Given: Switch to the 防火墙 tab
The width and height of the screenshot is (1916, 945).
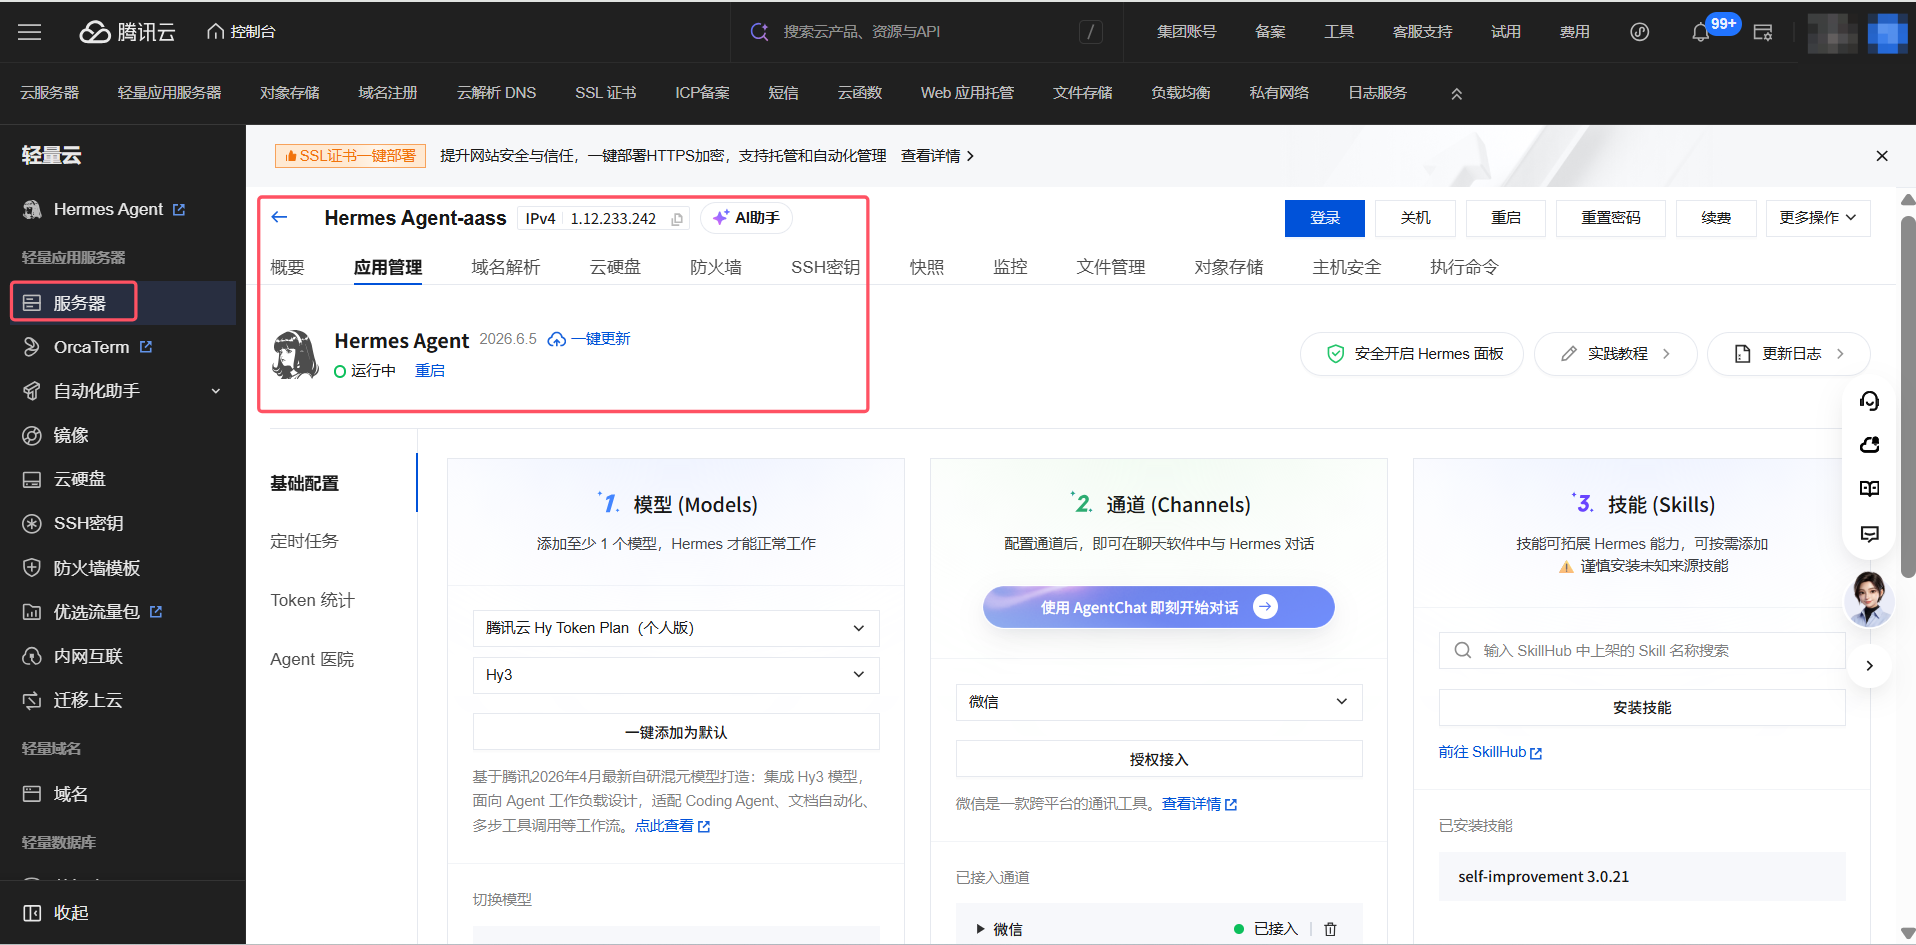Looking at the screenshot, I should click(716, 267).
